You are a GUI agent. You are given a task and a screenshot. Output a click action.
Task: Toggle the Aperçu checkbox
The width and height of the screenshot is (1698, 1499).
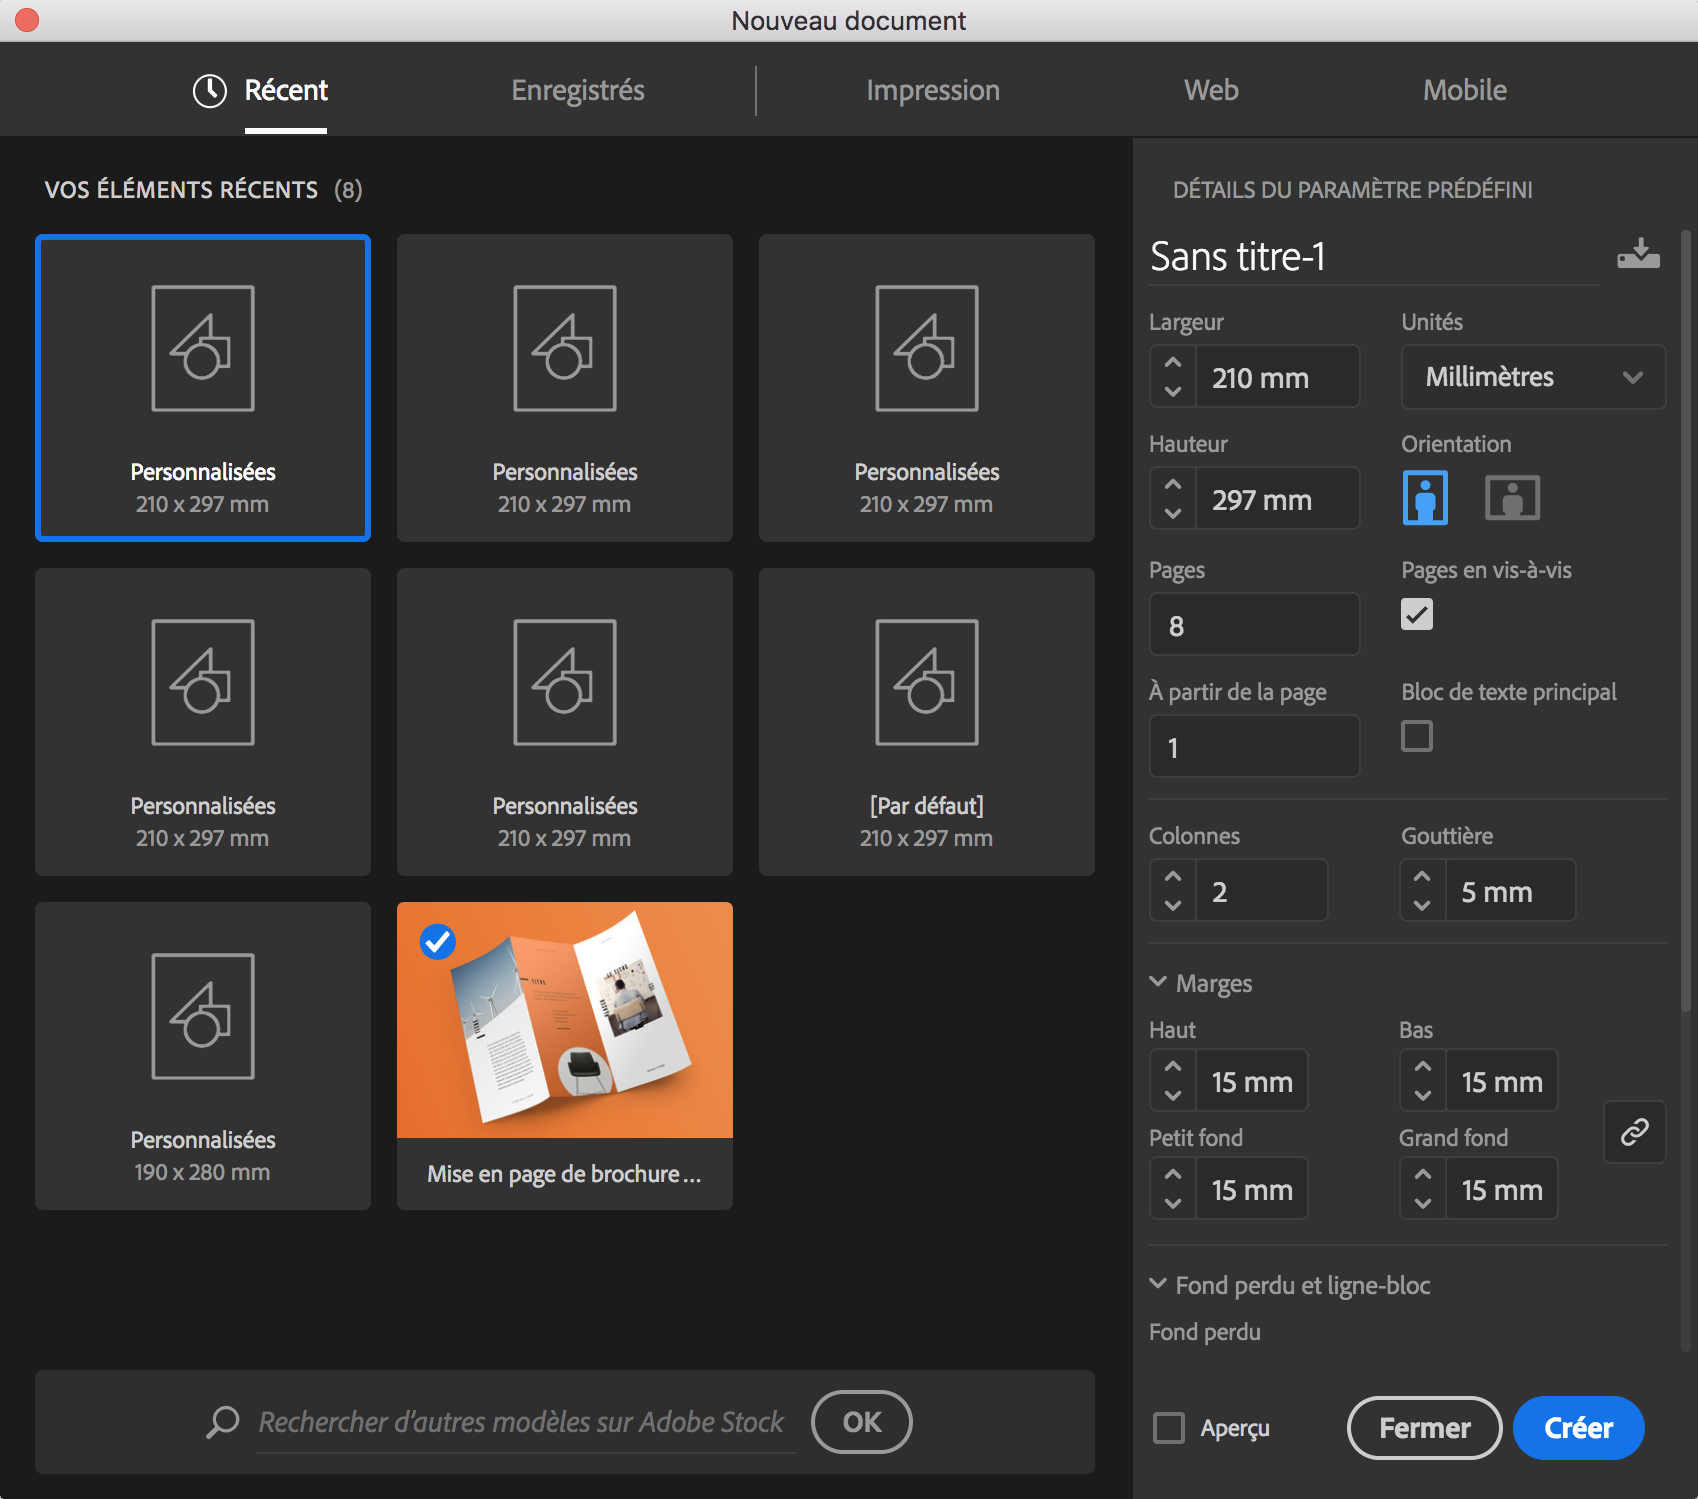(x=1169, y=1428)
